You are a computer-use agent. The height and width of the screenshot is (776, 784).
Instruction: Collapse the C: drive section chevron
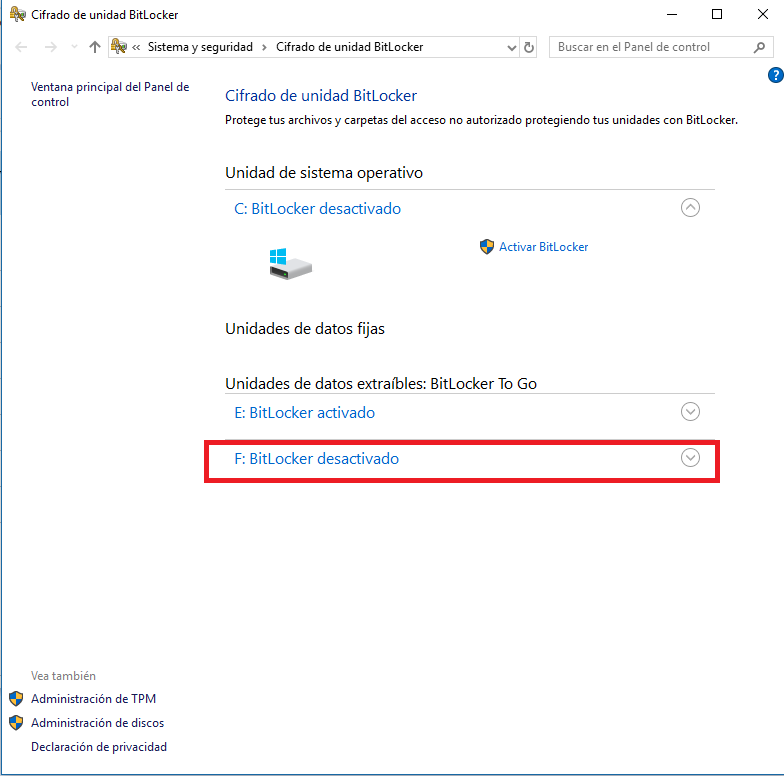pos(690,208)
